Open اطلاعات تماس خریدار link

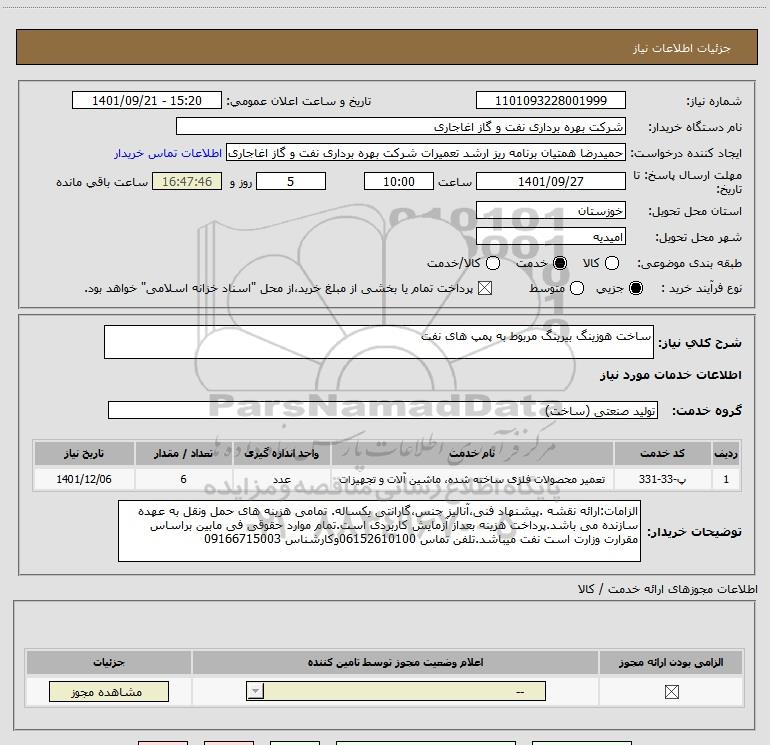point(168,153)
